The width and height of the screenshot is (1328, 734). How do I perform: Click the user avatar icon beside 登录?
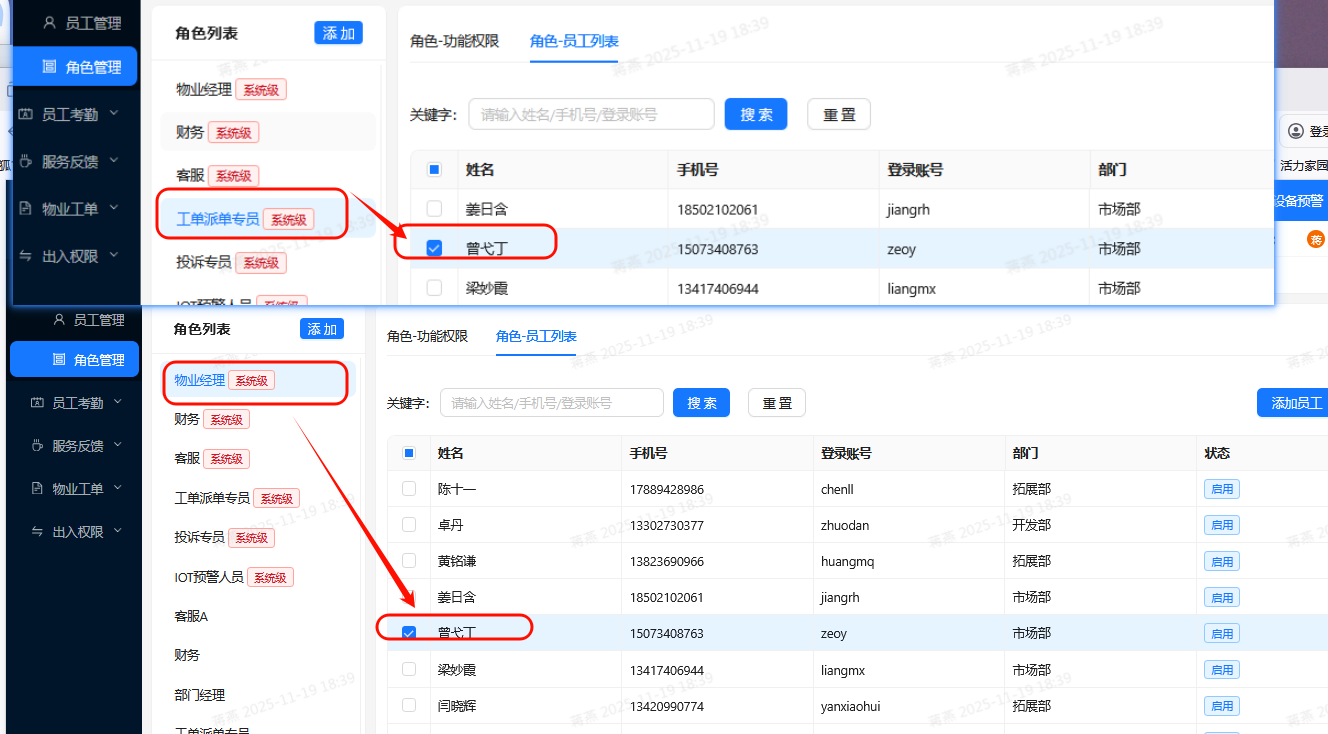(x=1296, y=132)
